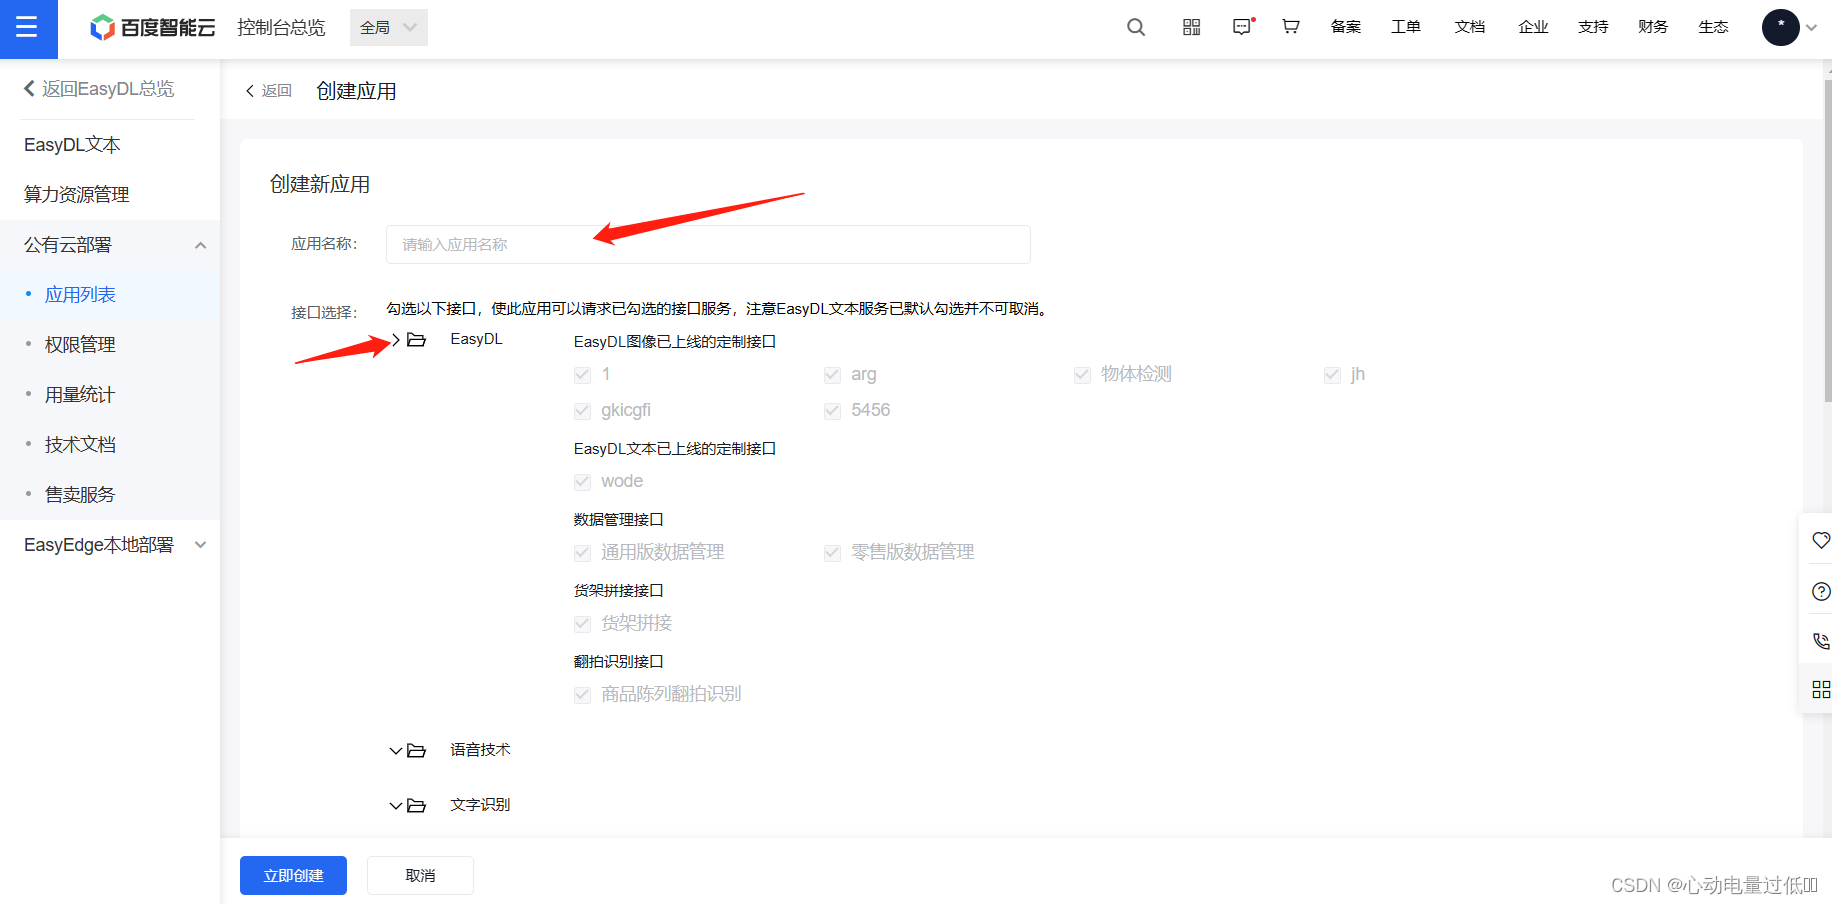Open the hamburger main menu
This screenshot has width=1832, height=904.
click(28, 28)
